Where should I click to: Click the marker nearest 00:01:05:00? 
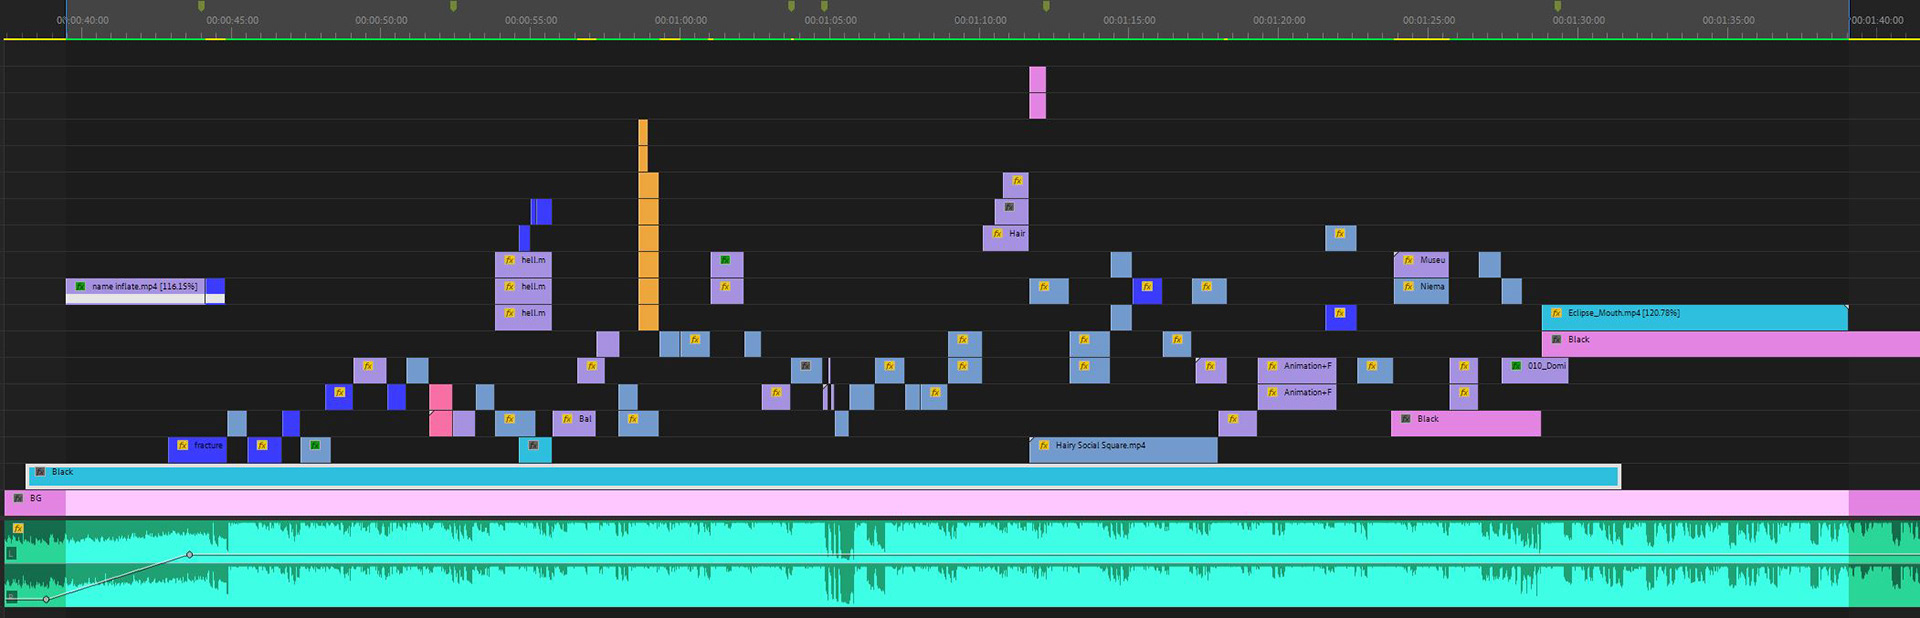[824, 6]
